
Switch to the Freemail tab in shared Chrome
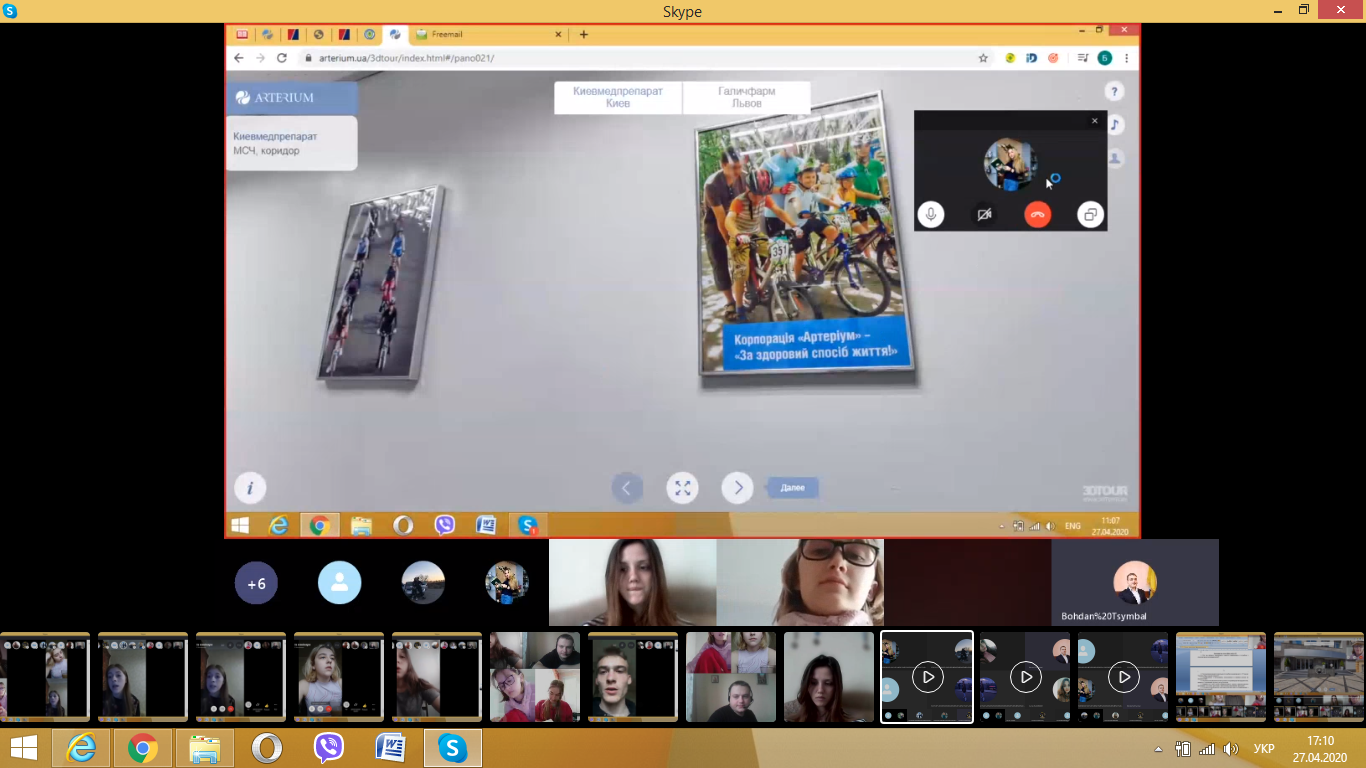click(483, 34)
